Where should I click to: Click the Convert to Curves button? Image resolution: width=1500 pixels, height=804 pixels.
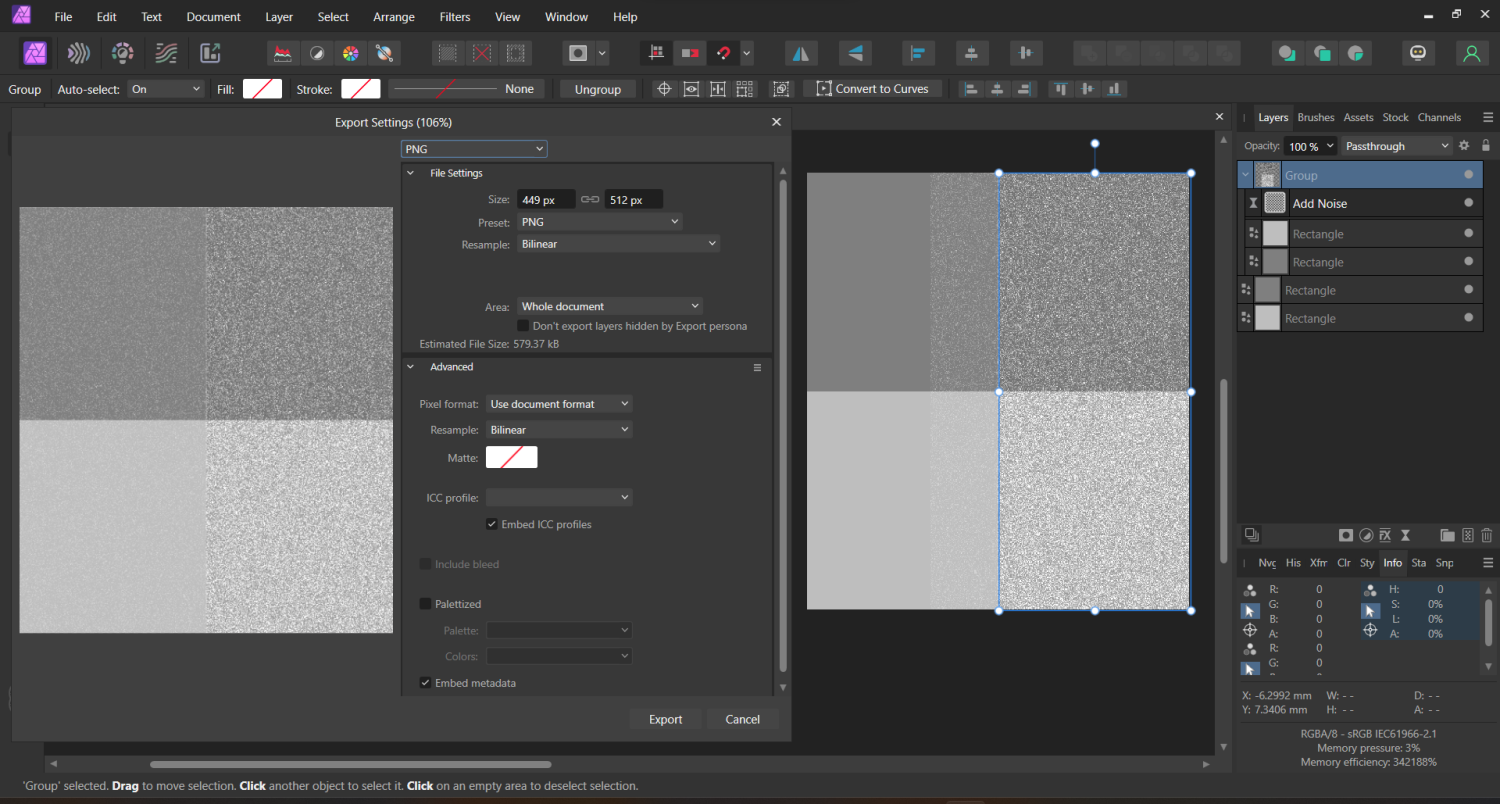pos(872,89)
